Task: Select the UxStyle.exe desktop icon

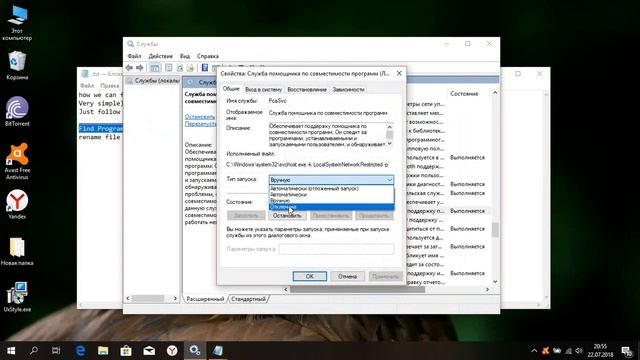Action: pos(17,297)
